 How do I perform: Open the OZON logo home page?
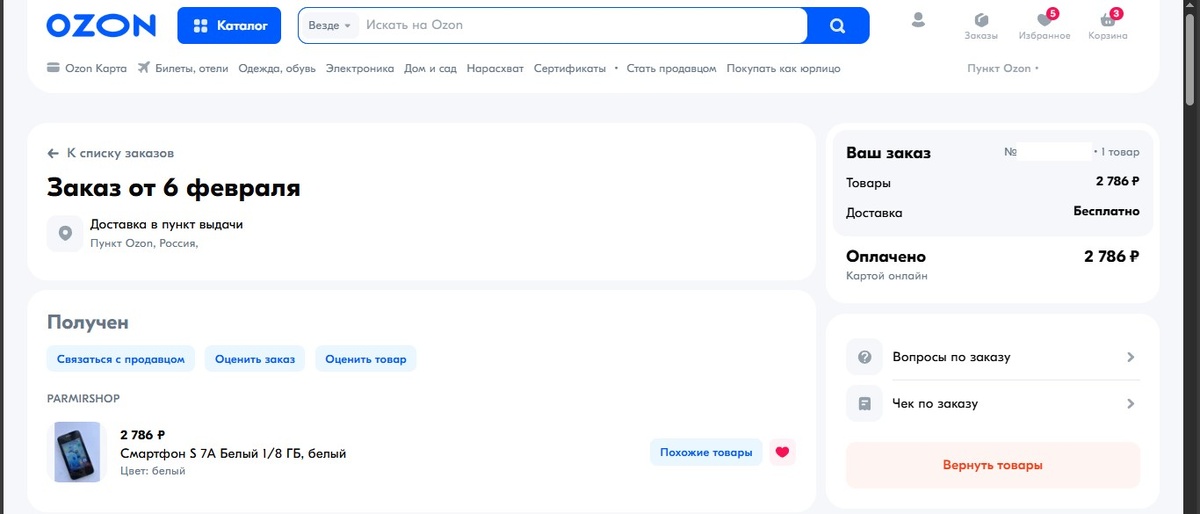click(x=101, y=26)
